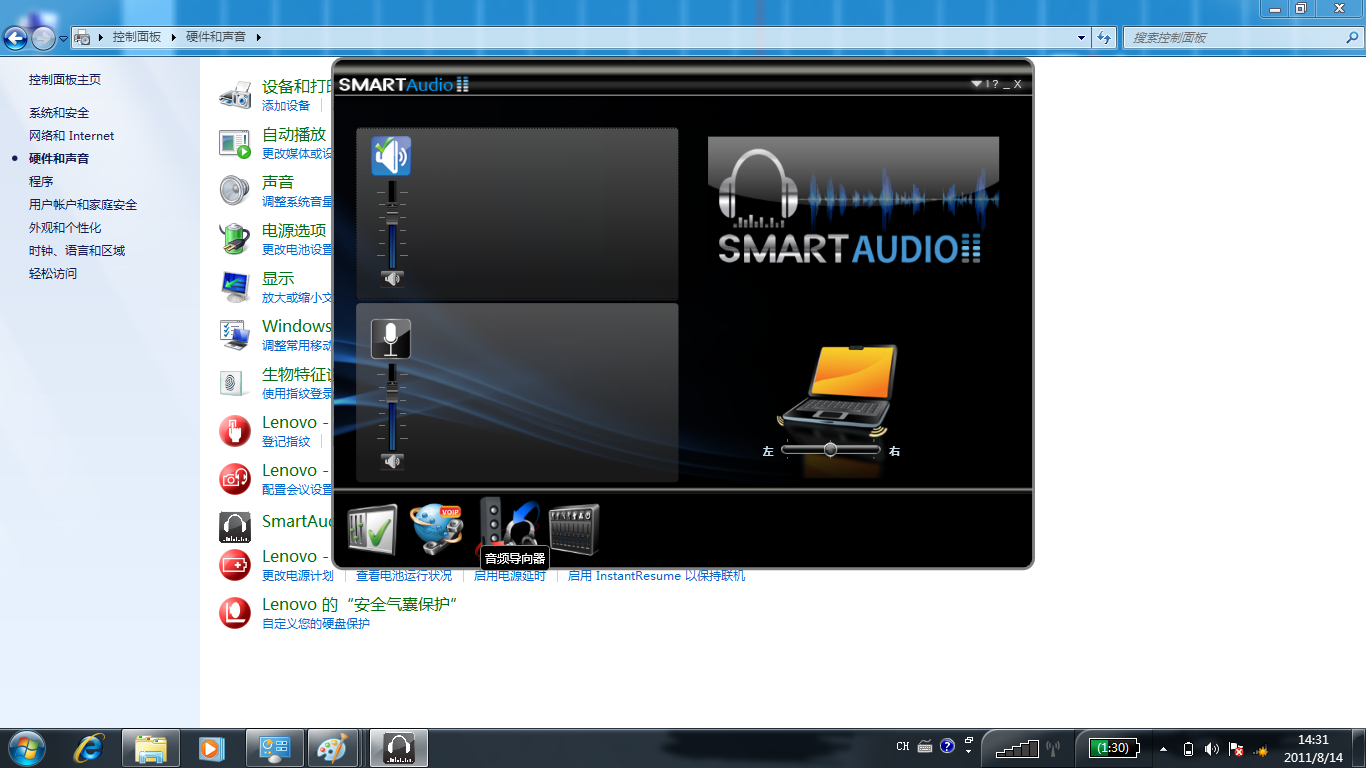Click the printer devices icon in Control Panel
The width and height of the screenshot is (1366, 768).
pyautogui.click(x=235, y=95)
